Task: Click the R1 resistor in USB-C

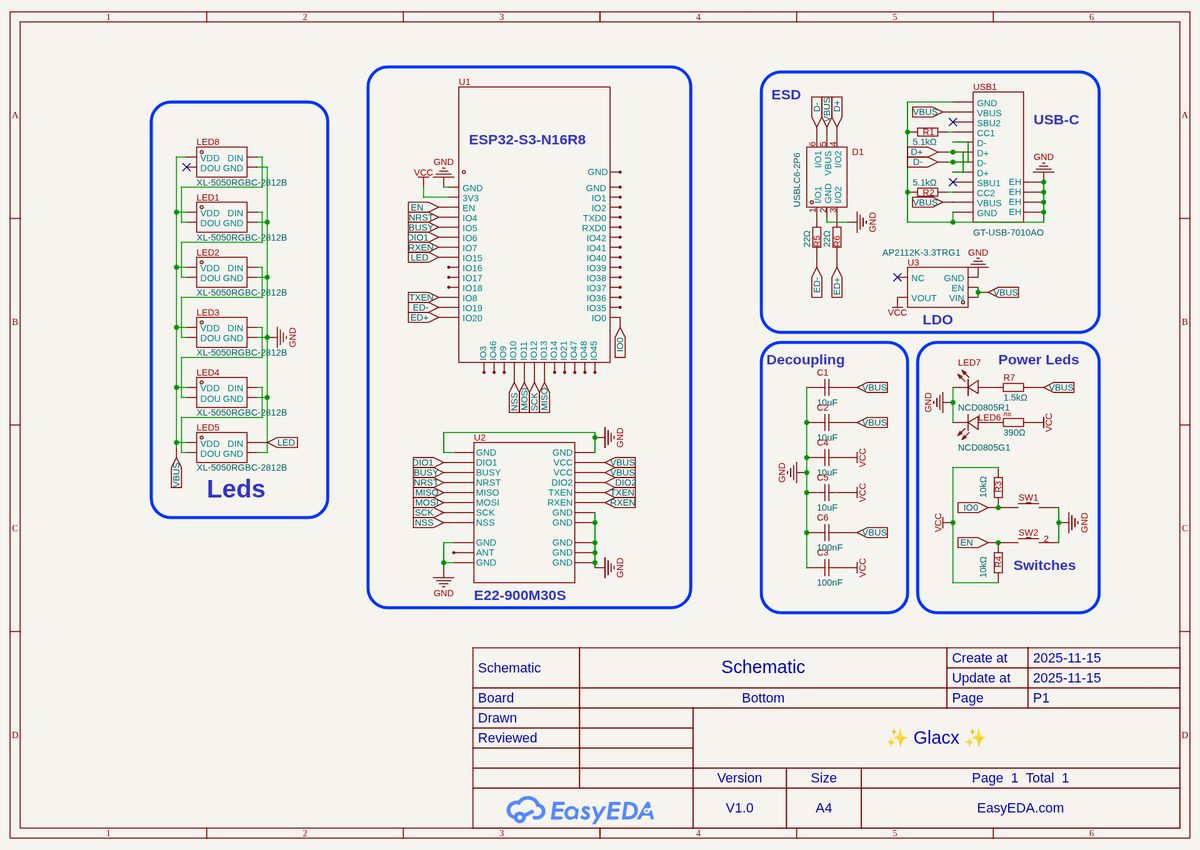Action: click(927, 132)
